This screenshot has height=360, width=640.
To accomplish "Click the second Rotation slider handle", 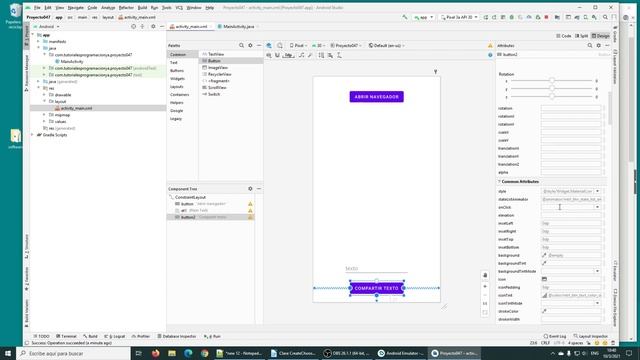I will [x=552, y=89].
